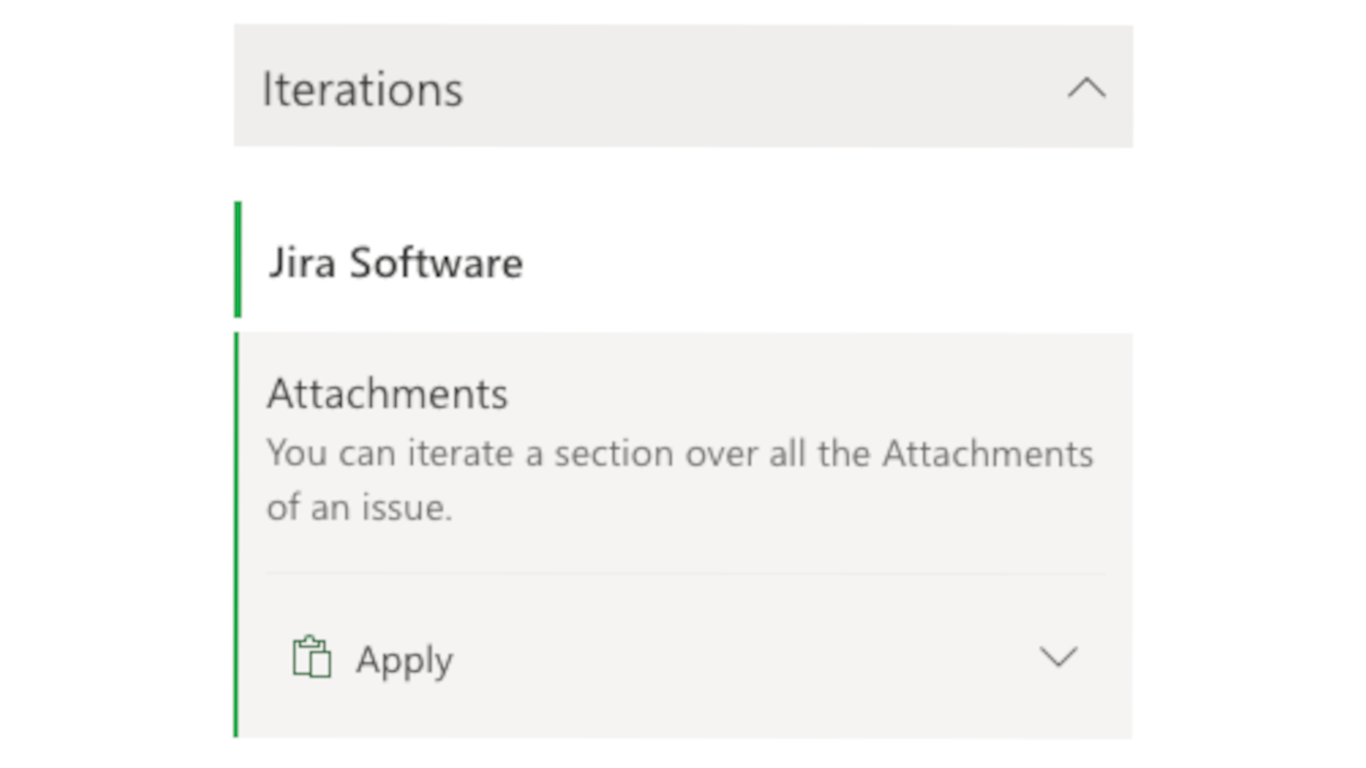The height and width of the screenshot is (768, 1366).
Task: Click the green bar beside Jira Software
Action: [238, 260]
